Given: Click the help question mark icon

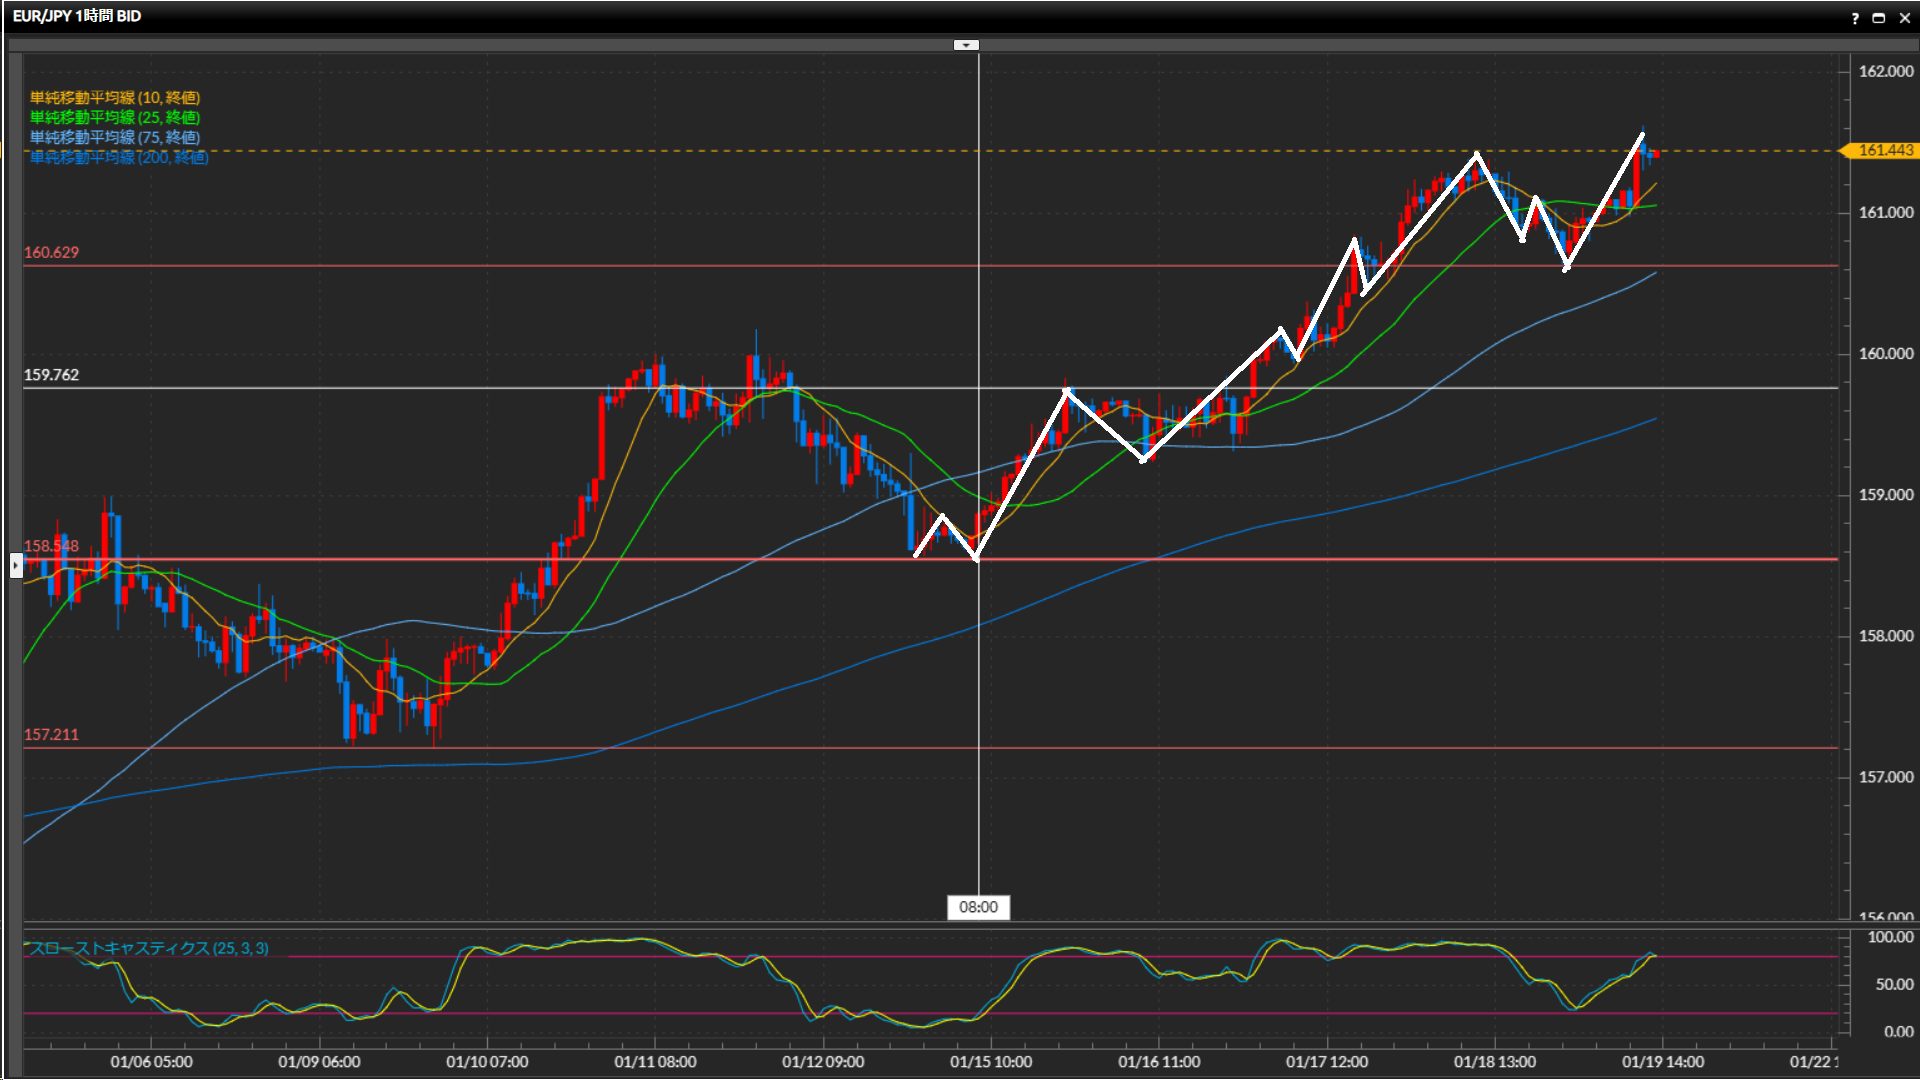Looking at the screenshot, I should click(x=1855, y=18).
